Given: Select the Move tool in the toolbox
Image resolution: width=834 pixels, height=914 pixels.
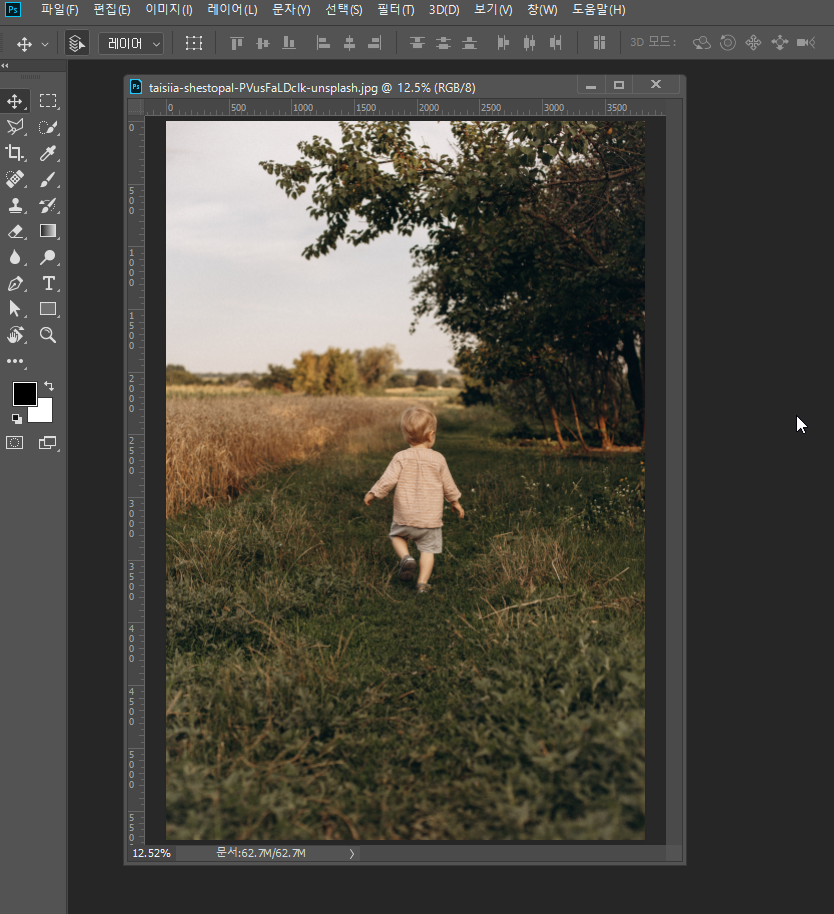Looking at the screenshot, I should pyautogui.click(x=15, y=101).
